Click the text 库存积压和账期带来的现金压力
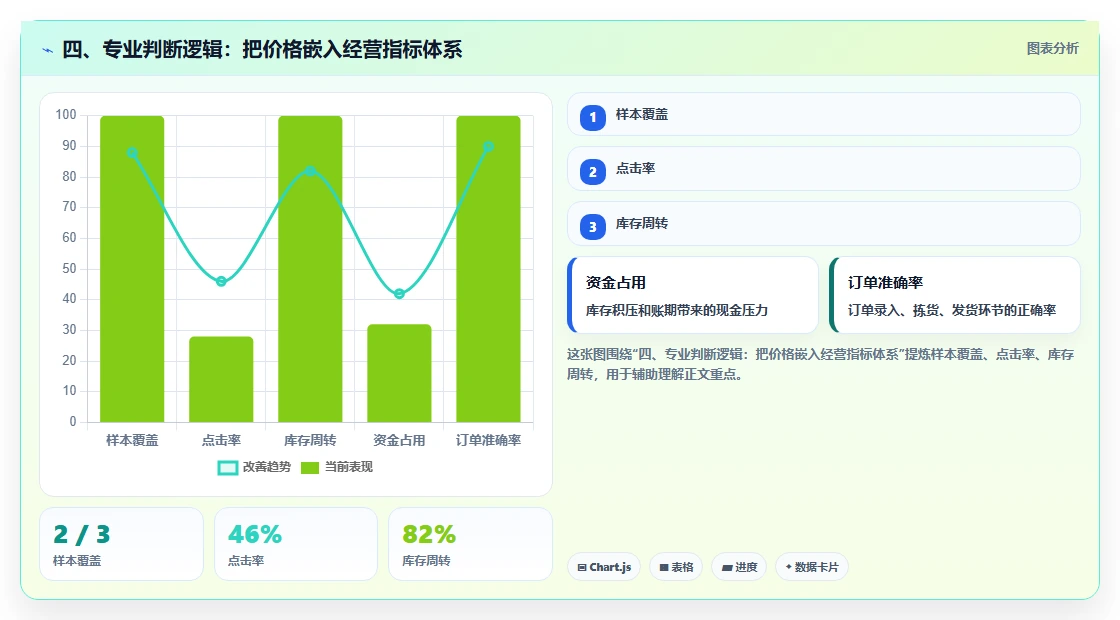 click(x=677, y=311)
